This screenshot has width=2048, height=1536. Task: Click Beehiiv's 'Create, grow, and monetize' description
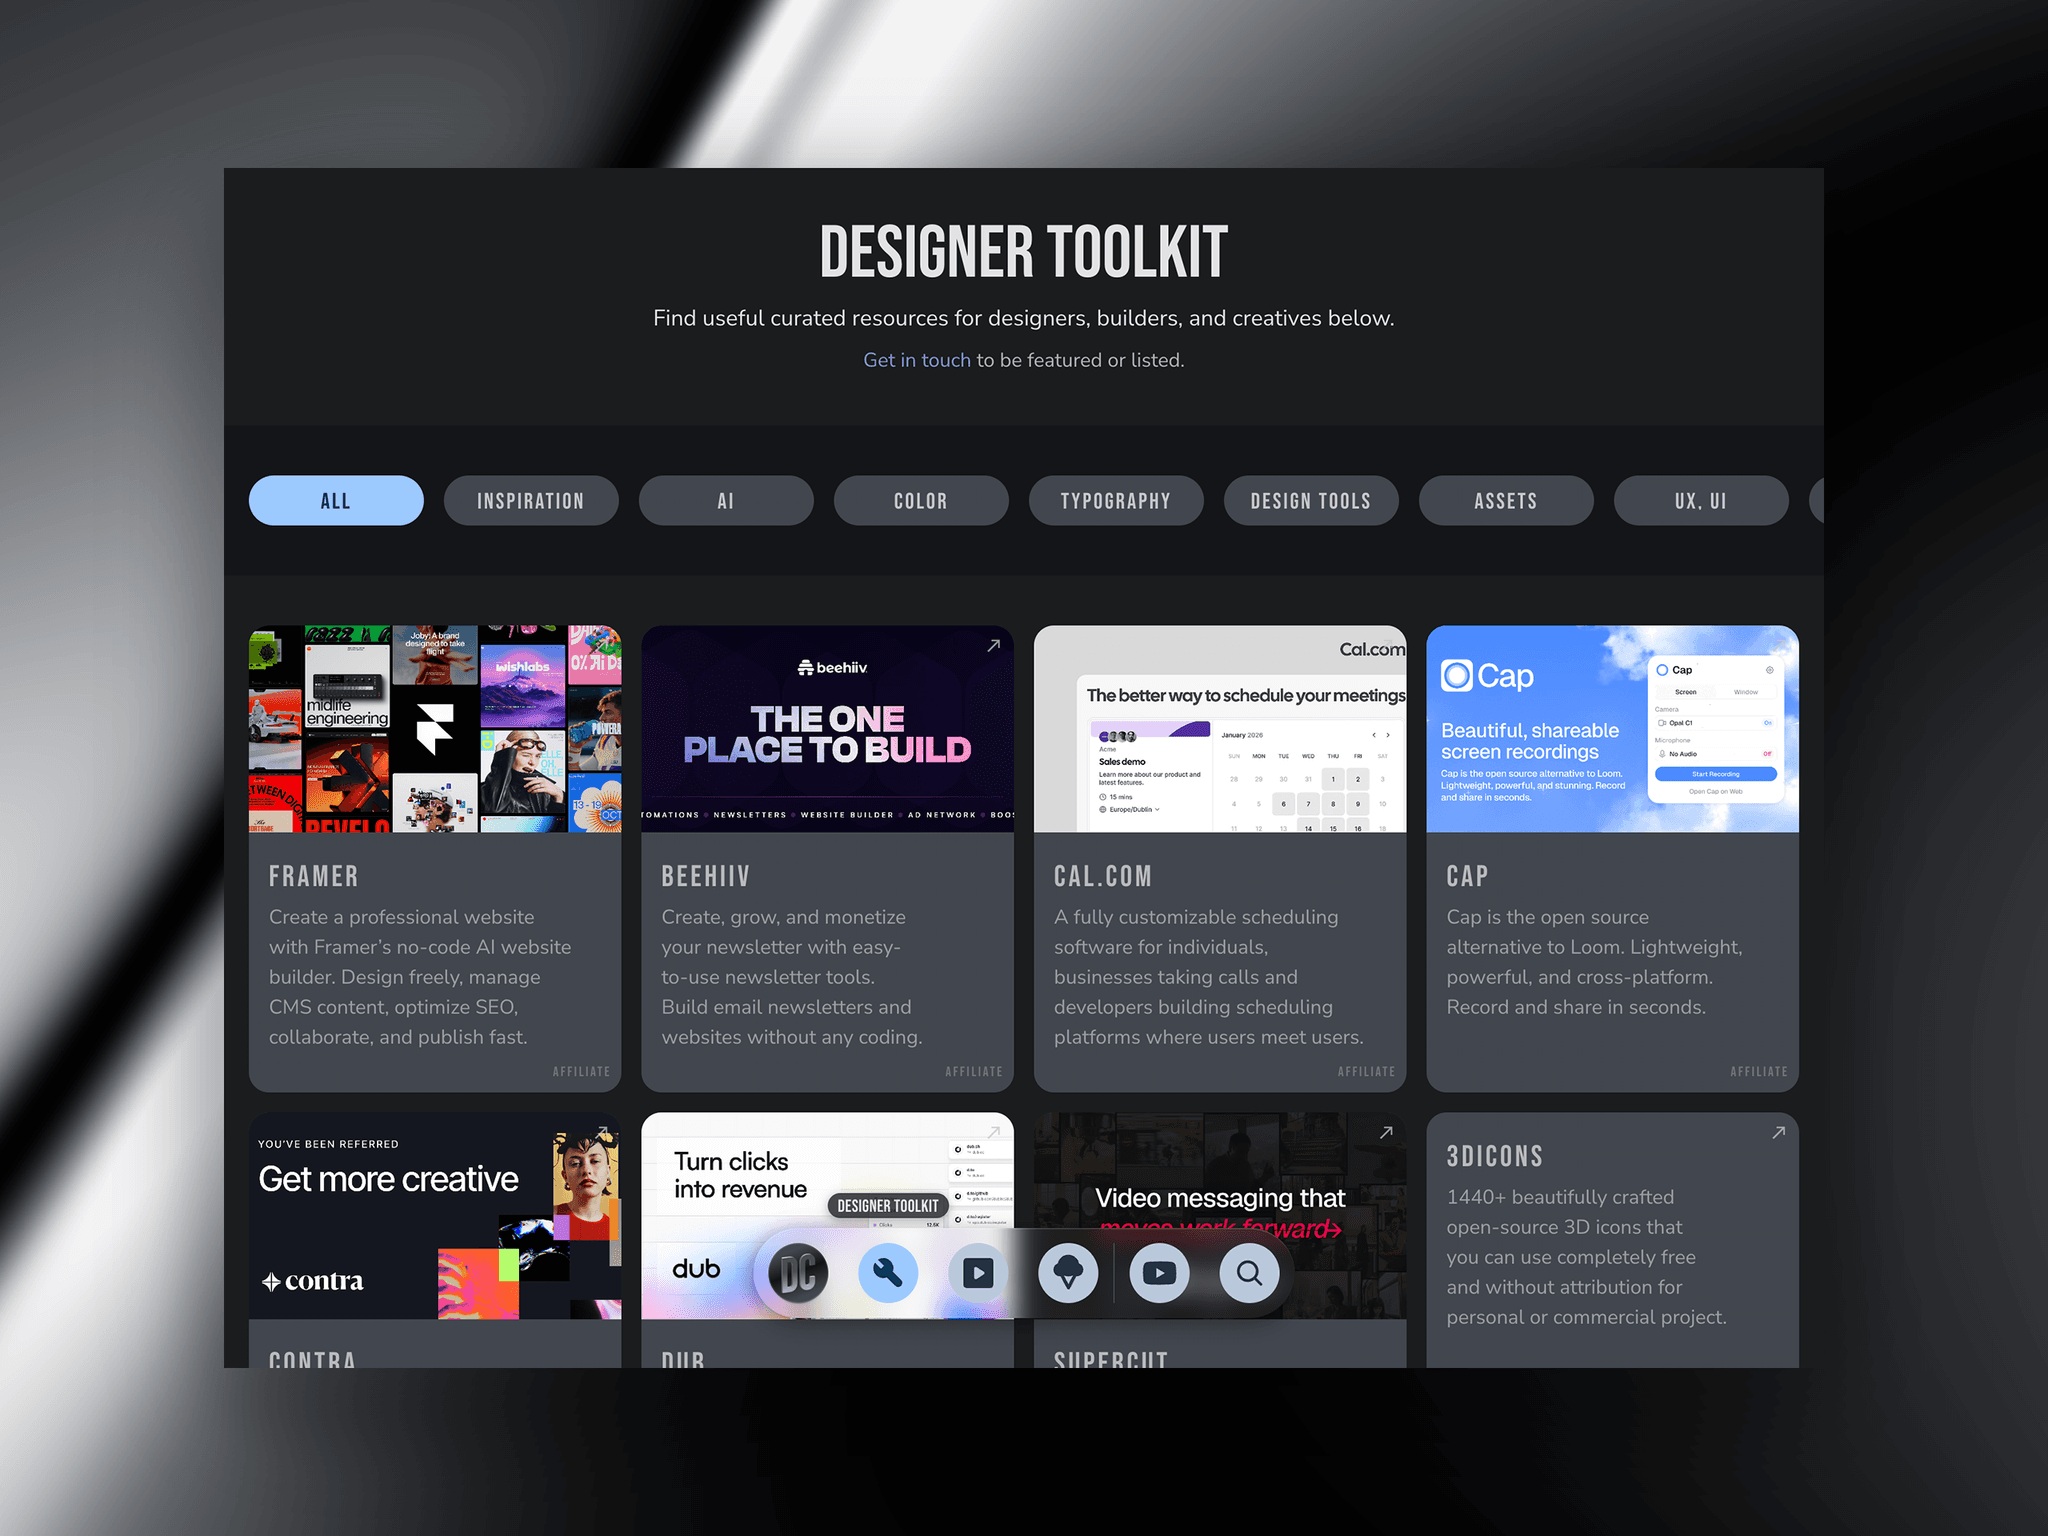click(x=792, y=977)
